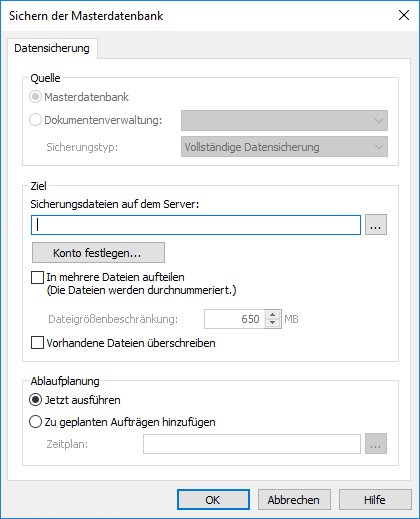Screen dimensions: 420x519
Task: Click browse button next to server backup path
Action: [376, 225]
